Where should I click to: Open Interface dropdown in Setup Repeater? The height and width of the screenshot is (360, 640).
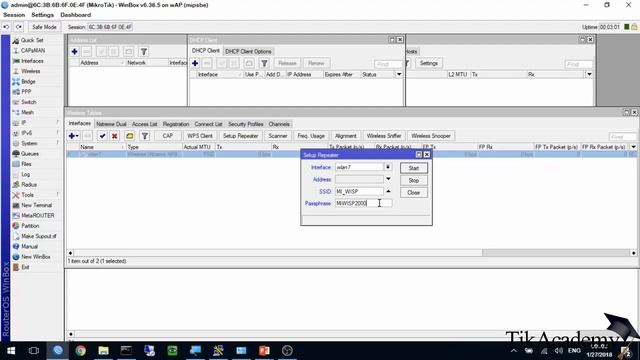point(388,167)
